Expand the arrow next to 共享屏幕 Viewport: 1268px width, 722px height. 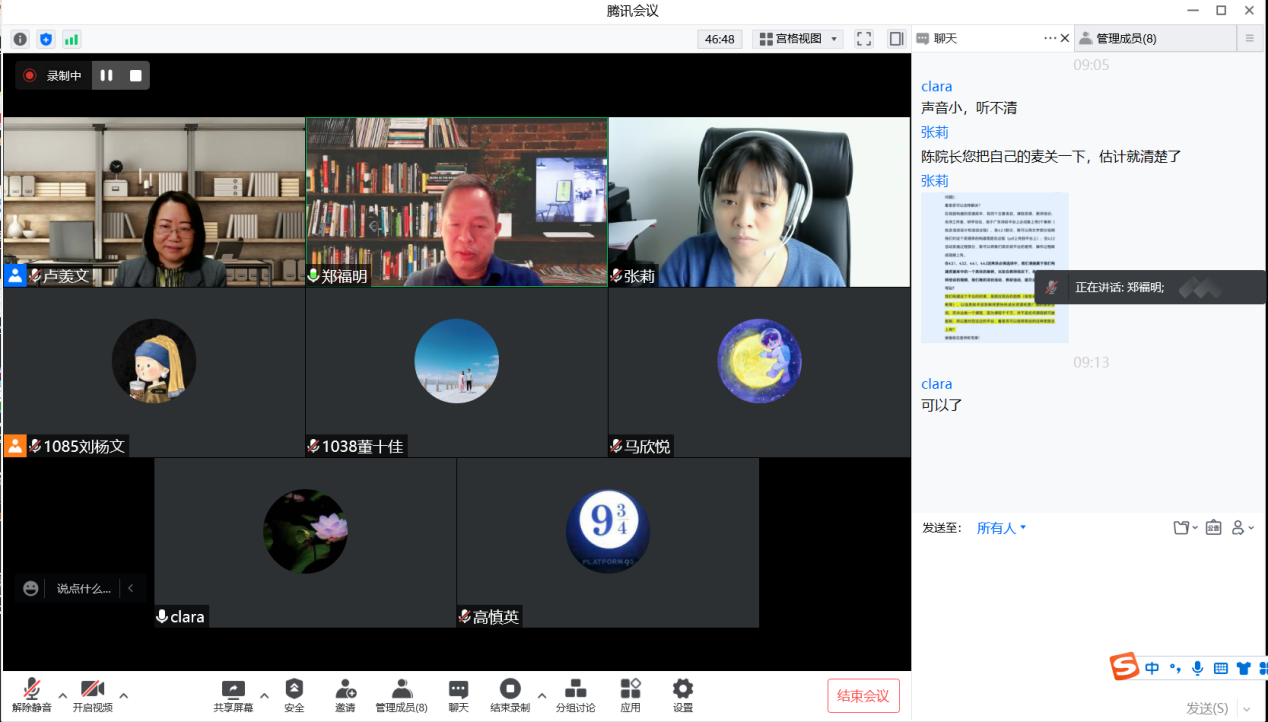pyautogui.click(x=264, y=695)
